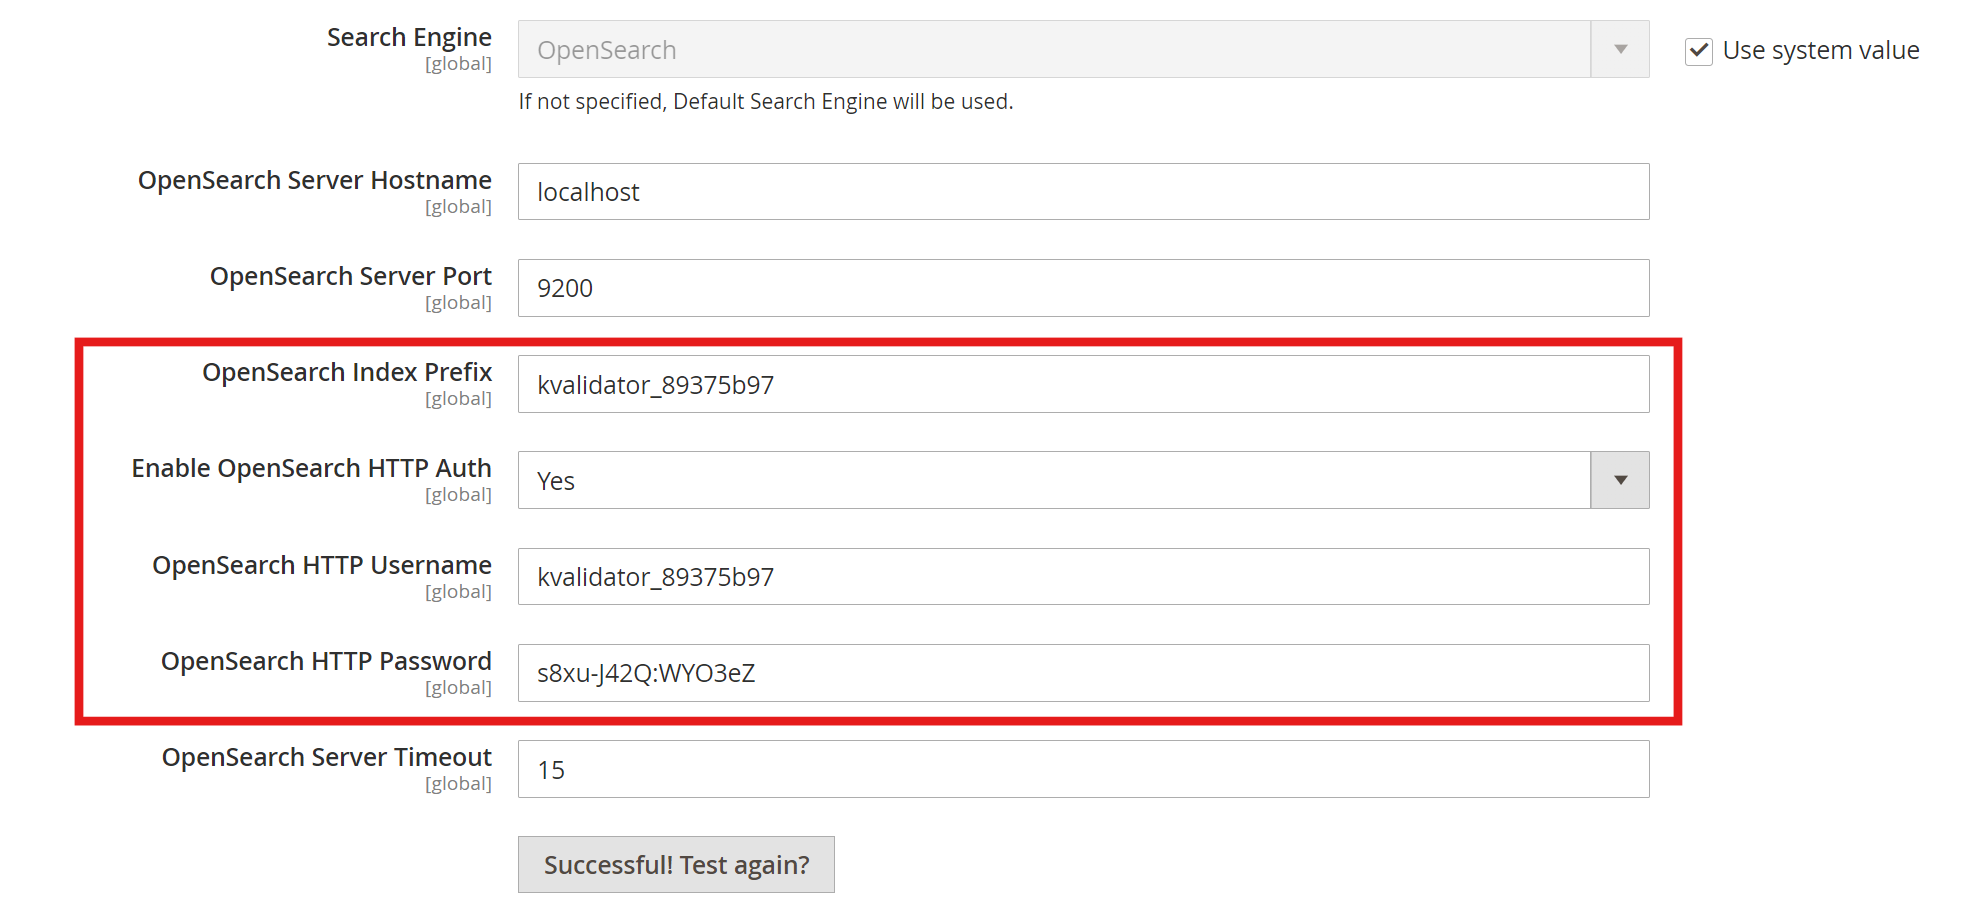Click the OpenSearch HTTP Password field
This screenshot has width=1977, height=913.
coord(1083,673)
